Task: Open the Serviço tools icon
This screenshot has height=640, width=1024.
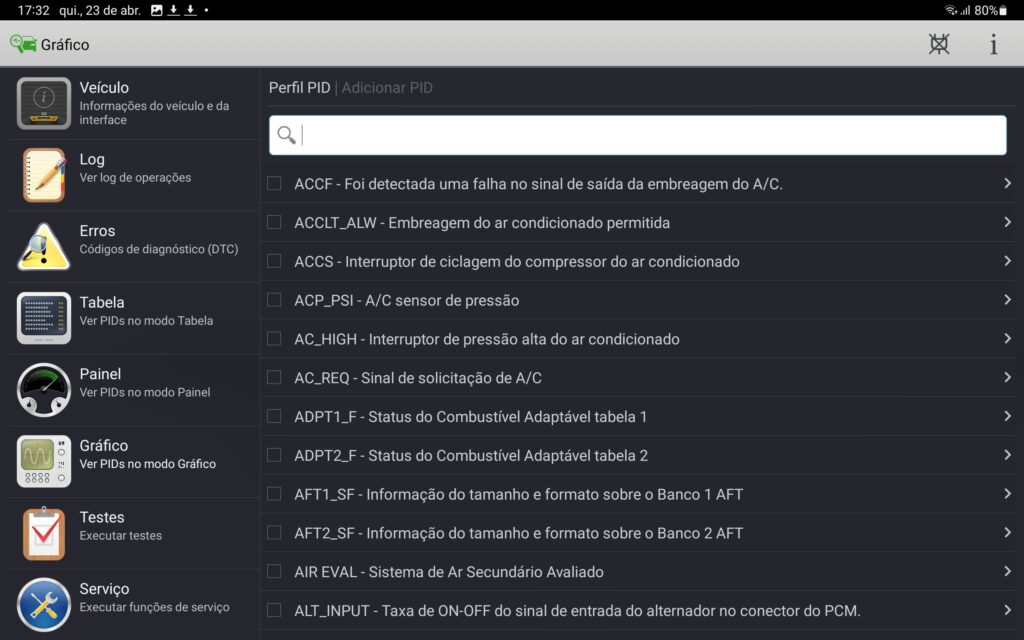Action: click(44, 604)
